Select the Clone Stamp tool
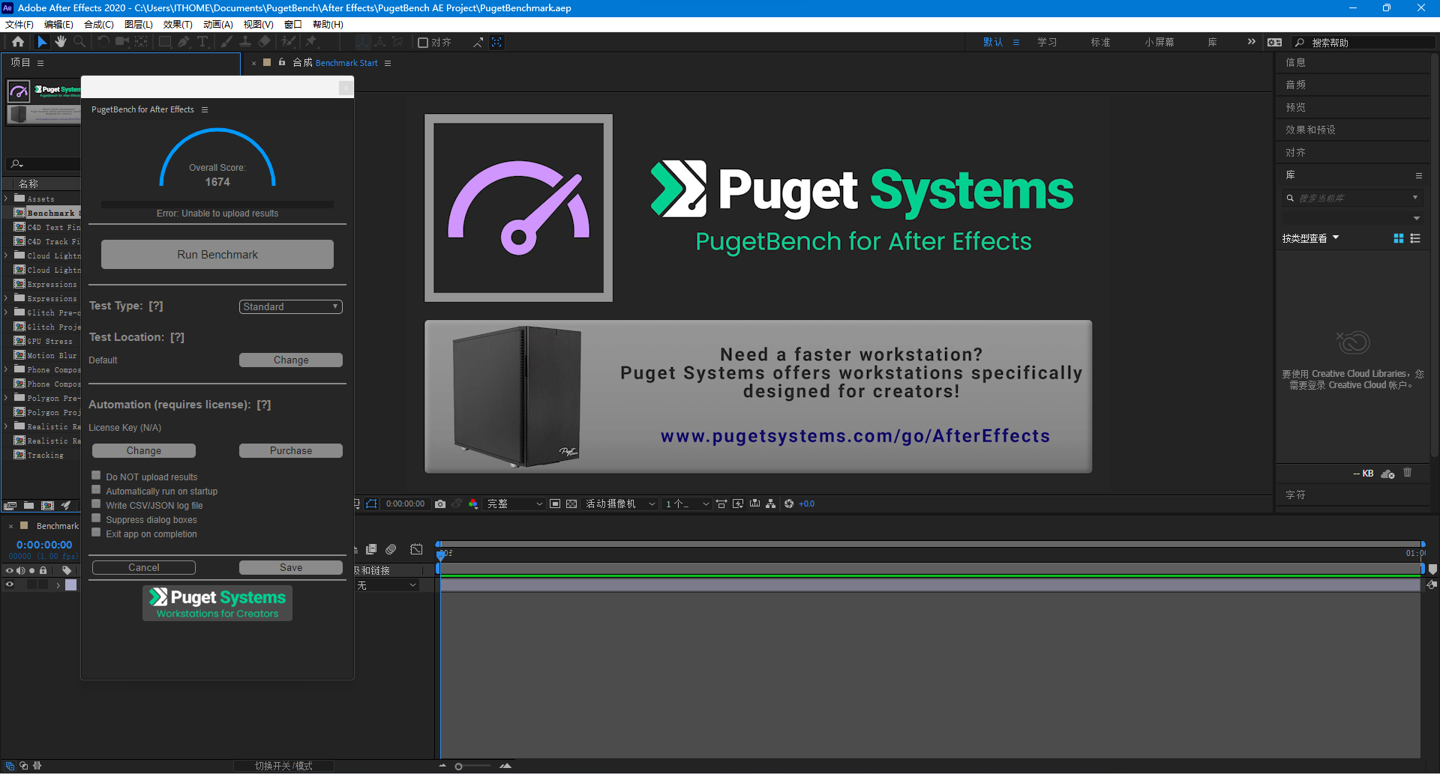Screen dimensions: 1440x774 [245, 42]
